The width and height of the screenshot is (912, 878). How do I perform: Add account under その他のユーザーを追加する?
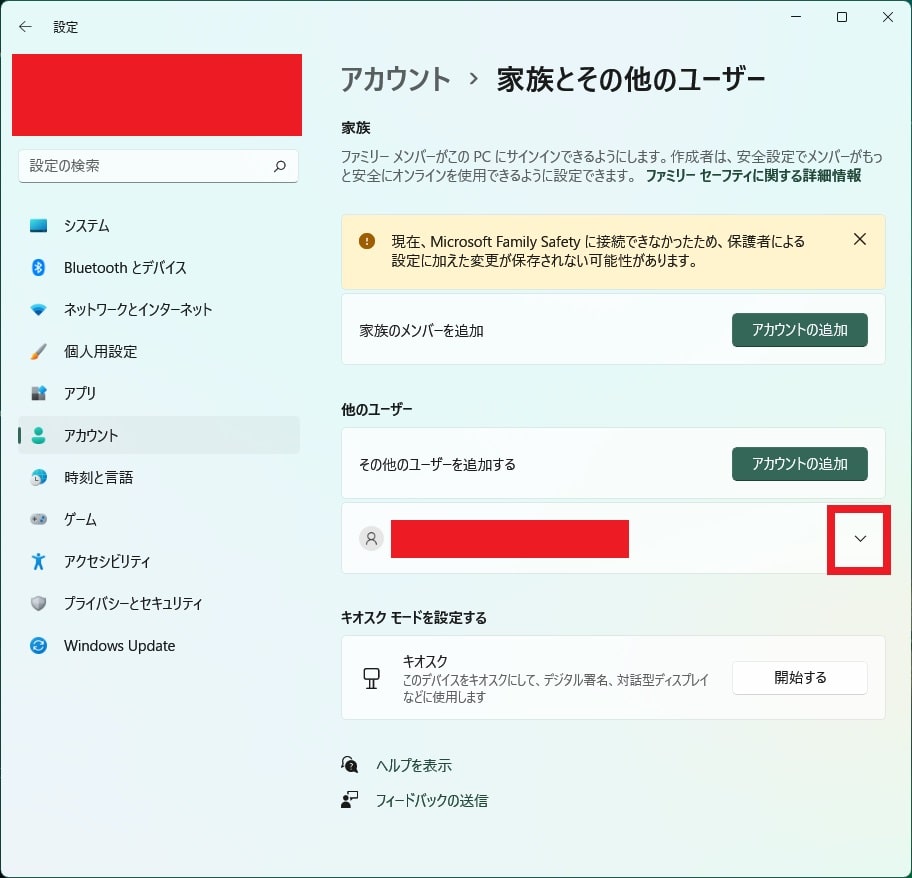799,464
